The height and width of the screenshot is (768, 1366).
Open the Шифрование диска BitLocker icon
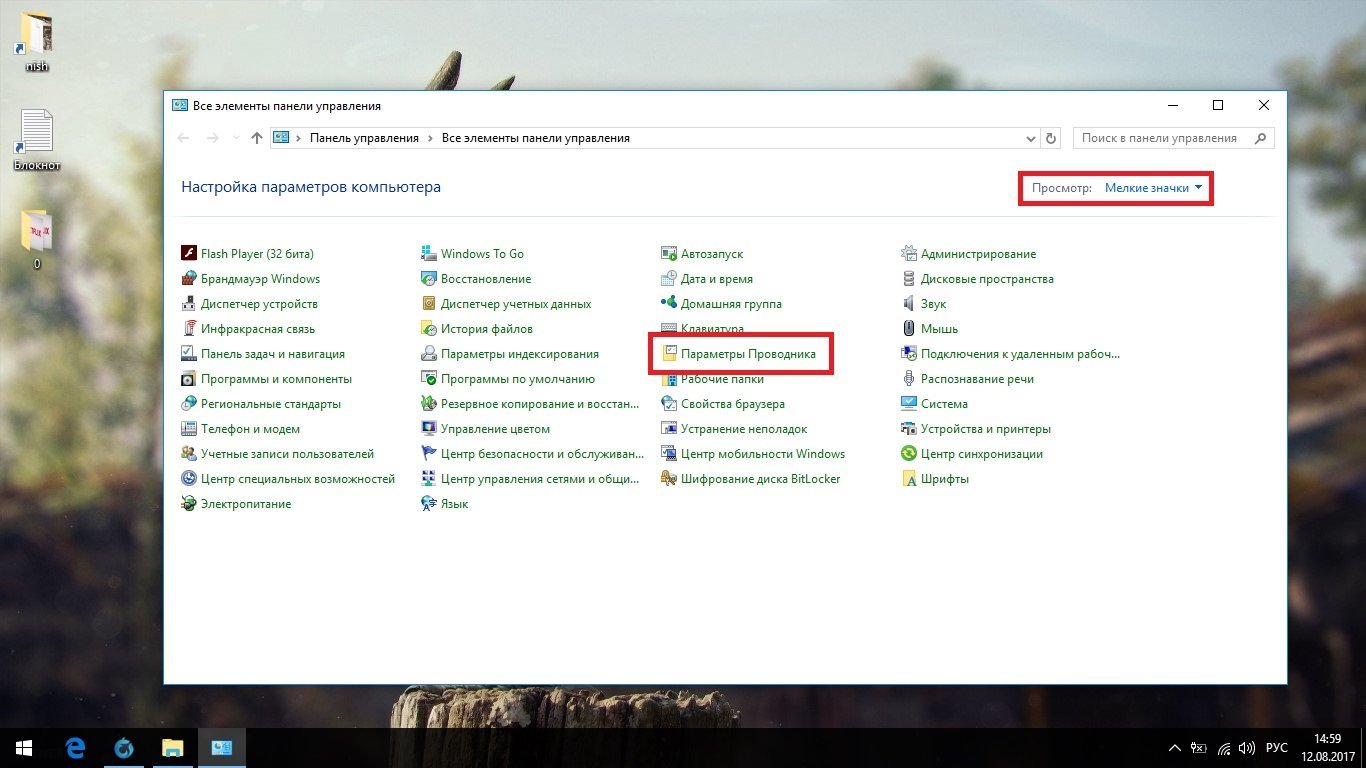669,479
